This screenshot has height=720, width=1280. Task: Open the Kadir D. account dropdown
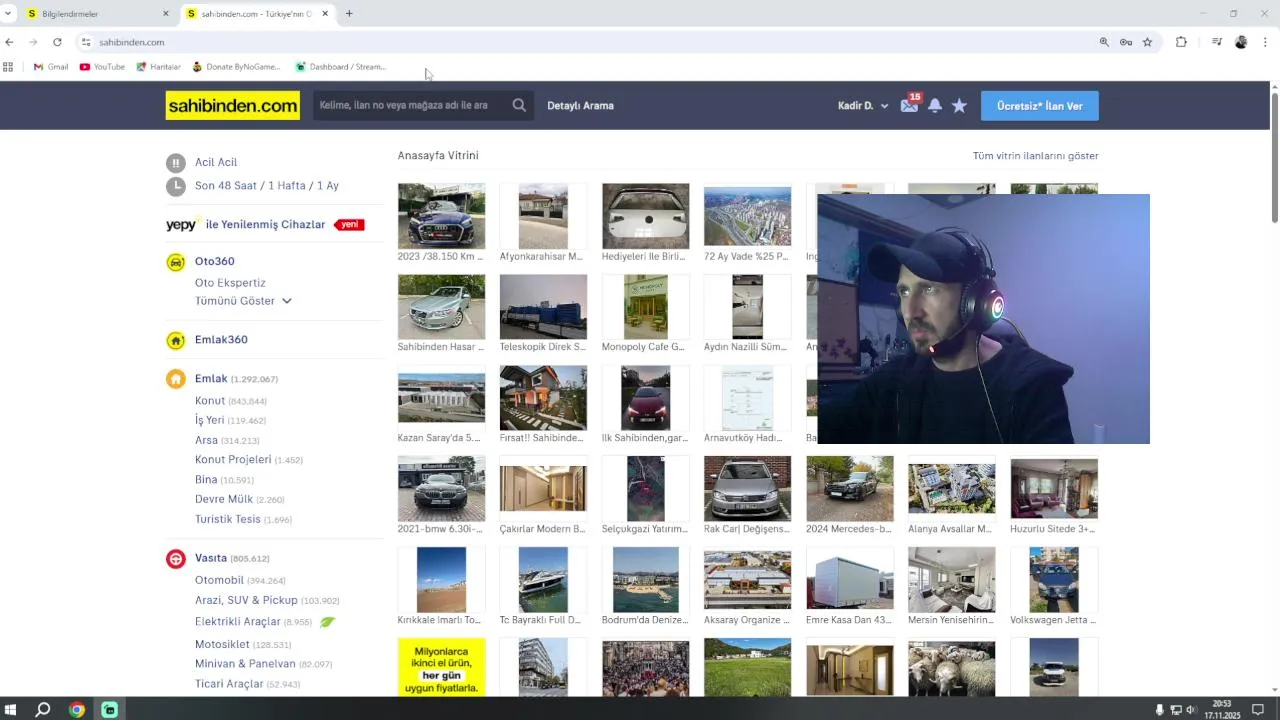tap(863, 106)
